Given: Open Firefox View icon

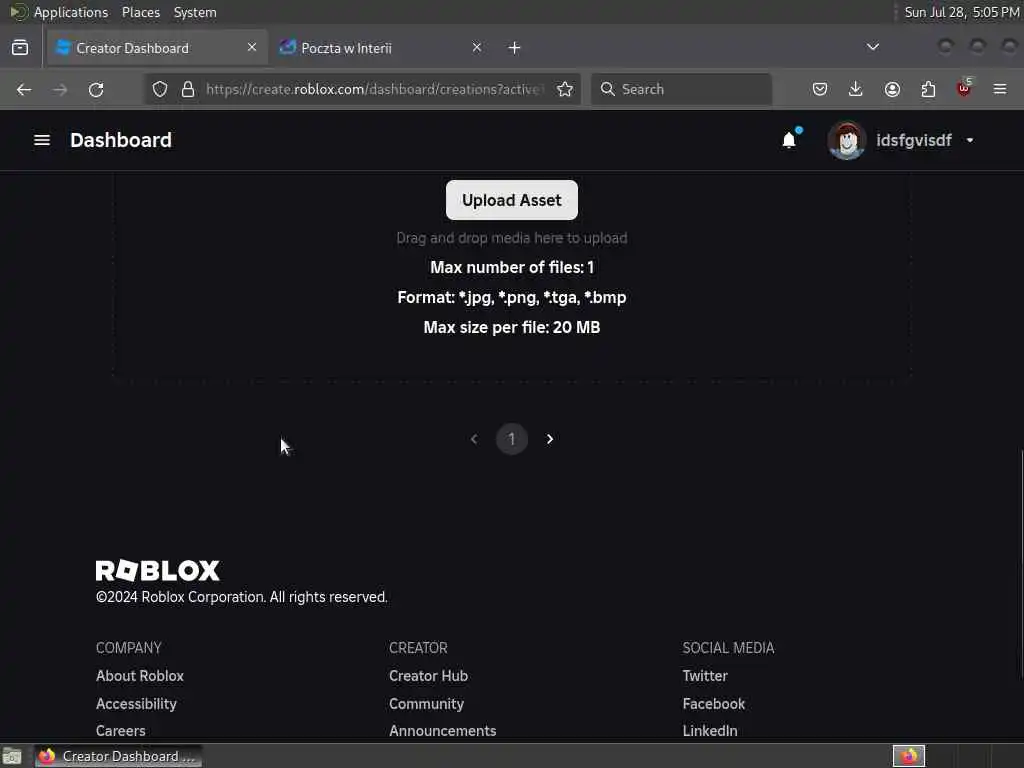Looking at the screenshot, I should click(20, 47).
